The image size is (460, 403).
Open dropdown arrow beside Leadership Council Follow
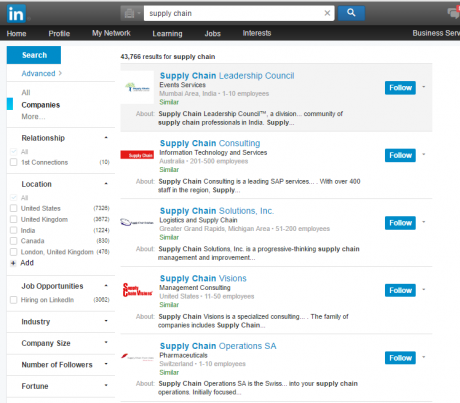[x=424, y=87]
